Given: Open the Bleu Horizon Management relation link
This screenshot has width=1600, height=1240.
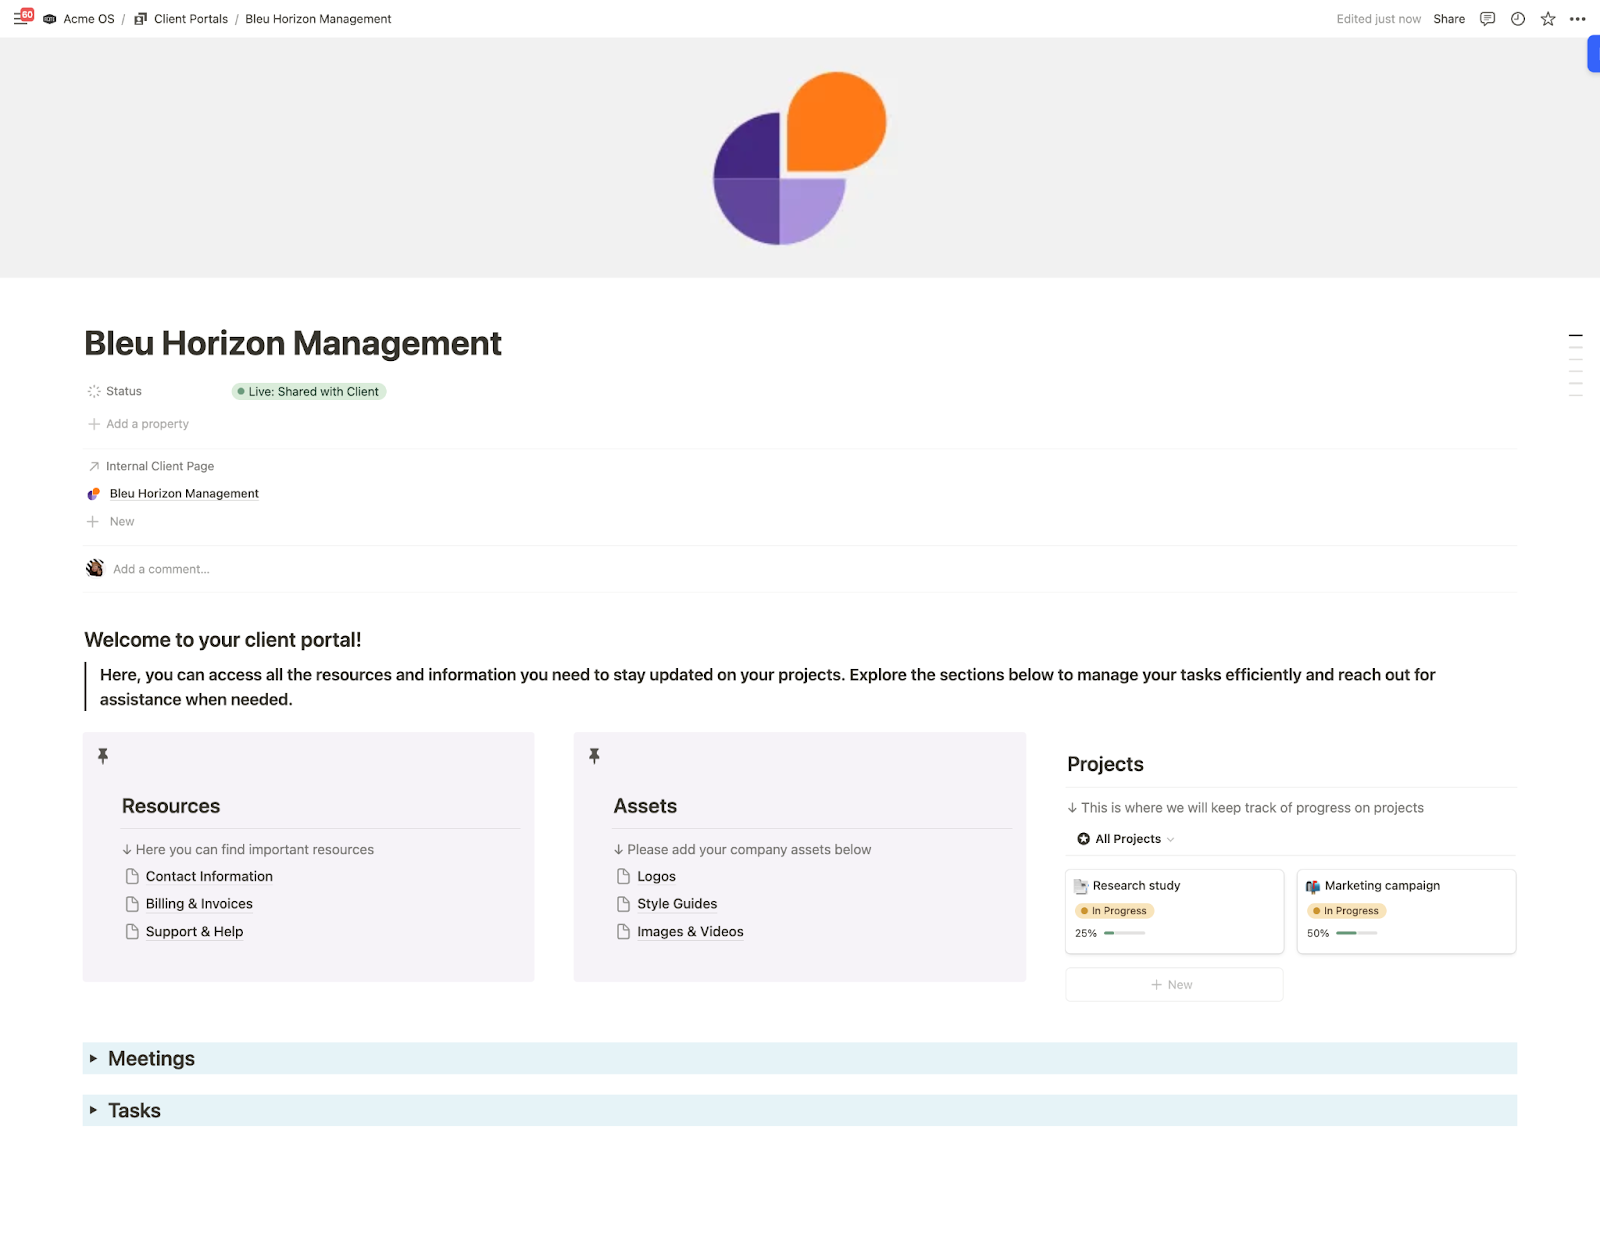Looking at the screenshot, I should (184, 494).
